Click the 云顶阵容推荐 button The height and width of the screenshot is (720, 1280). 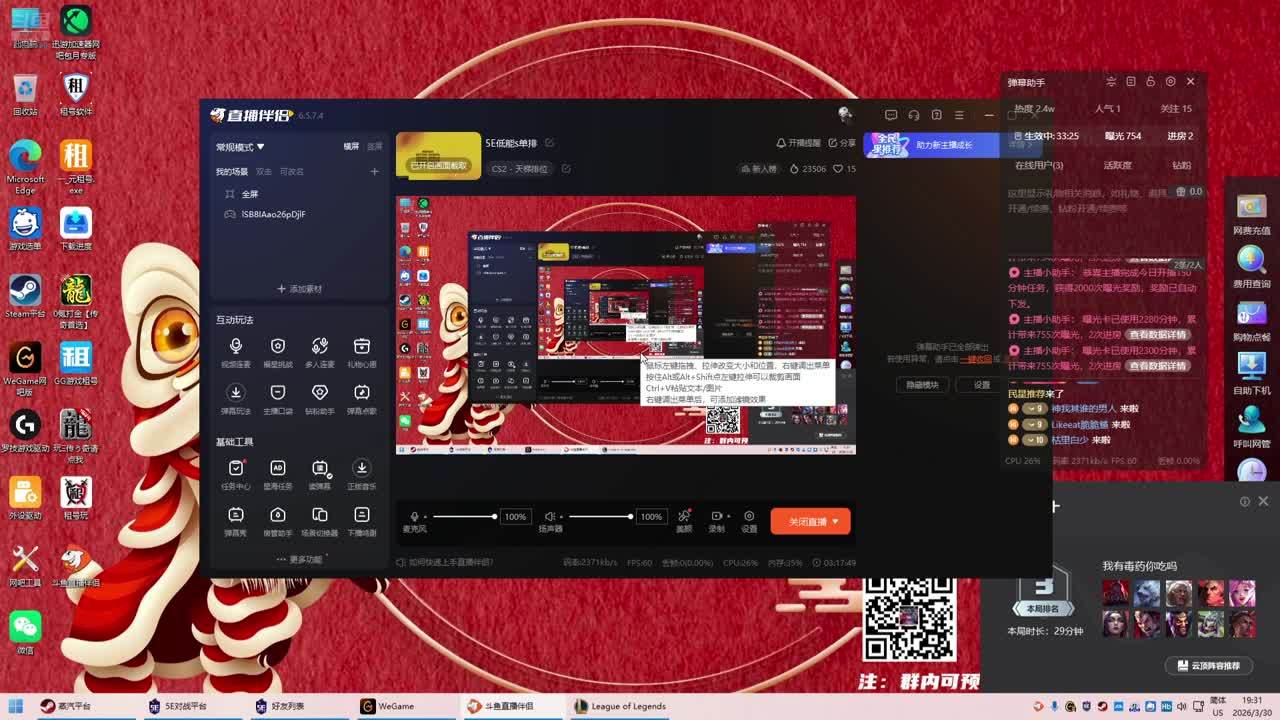tap(1208, 666)
